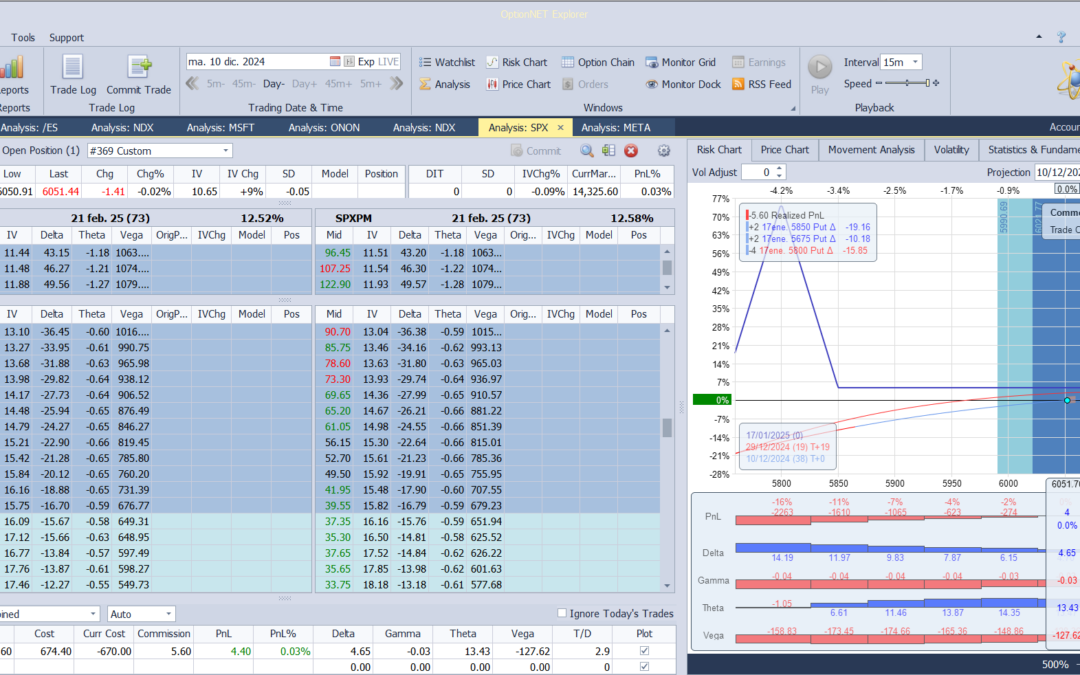The height and width of the screenshot is (675, 1080).
Task: Check the Plot checkbox in second row
Action: tap(644, 667)
